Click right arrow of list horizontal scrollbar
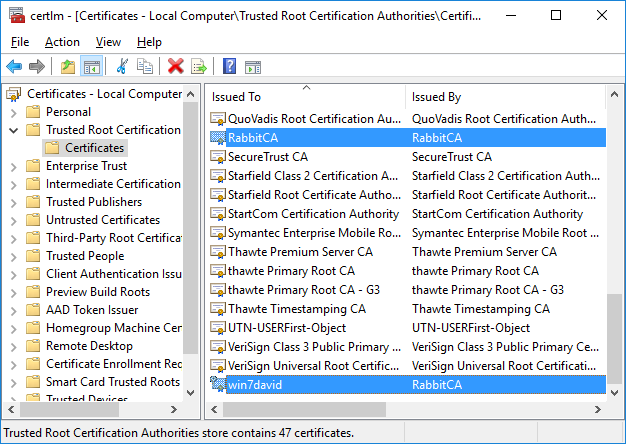Screen dimensions: 626x444 coord(598,409)
